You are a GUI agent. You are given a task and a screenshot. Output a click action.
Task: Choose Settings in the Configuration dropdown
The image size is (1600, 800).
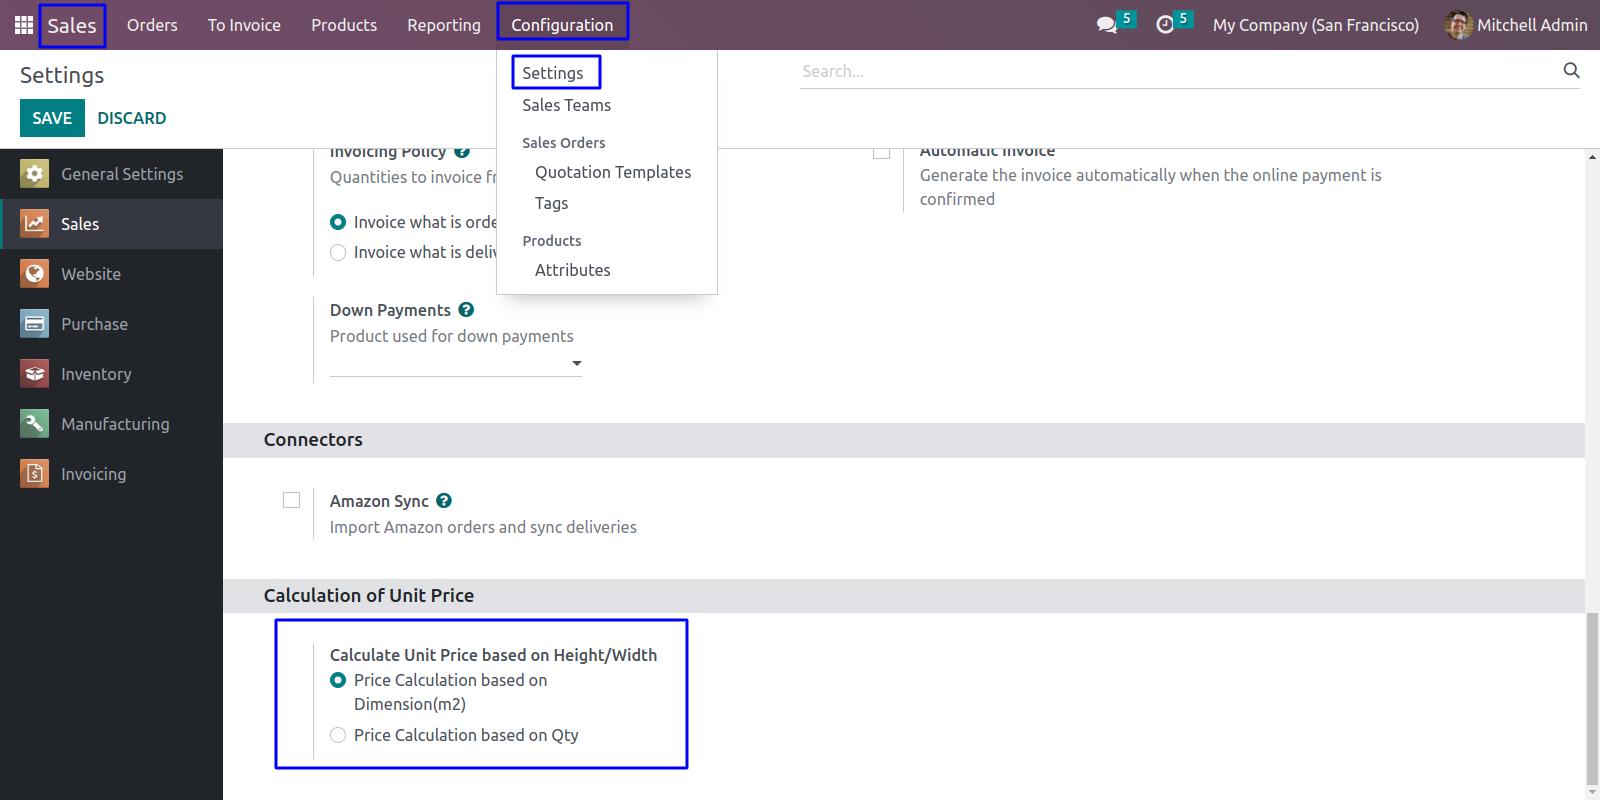click(553, 73)
